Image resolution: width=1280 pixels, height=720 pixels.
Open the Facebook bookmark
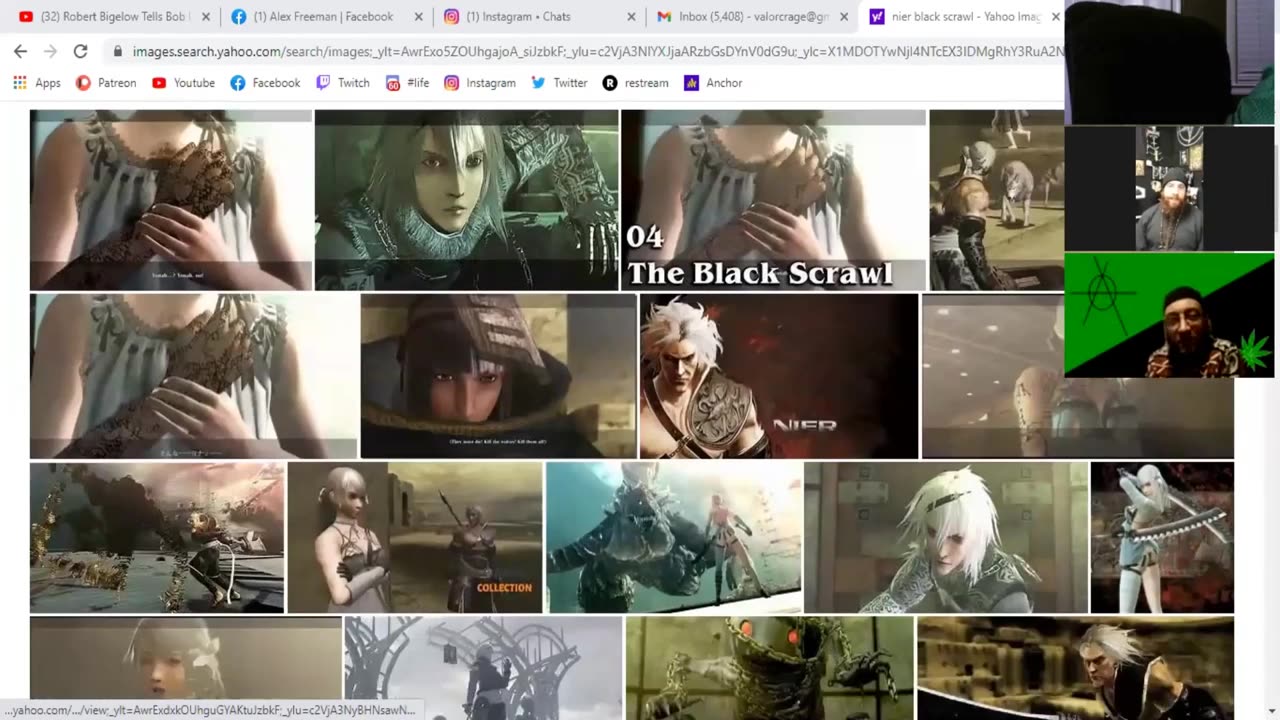point(265,83)
